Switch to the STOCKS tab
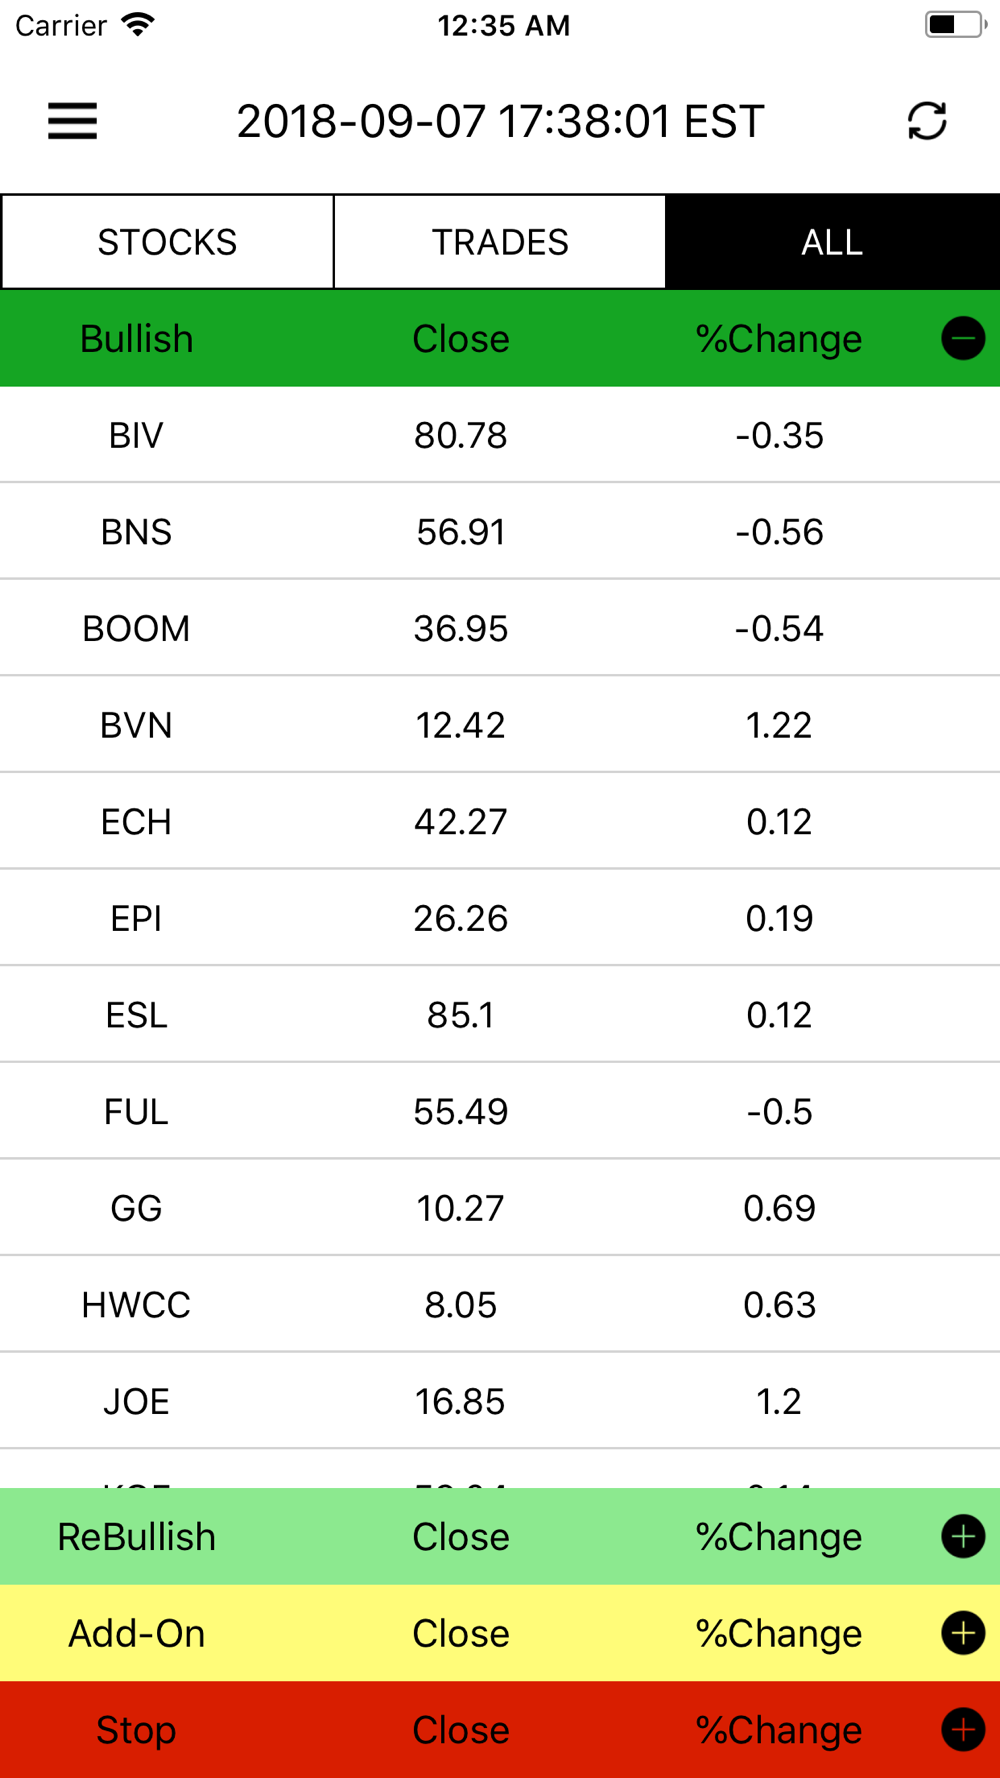The width and height of the screenshot is (1000, 1778). (167, 242)
